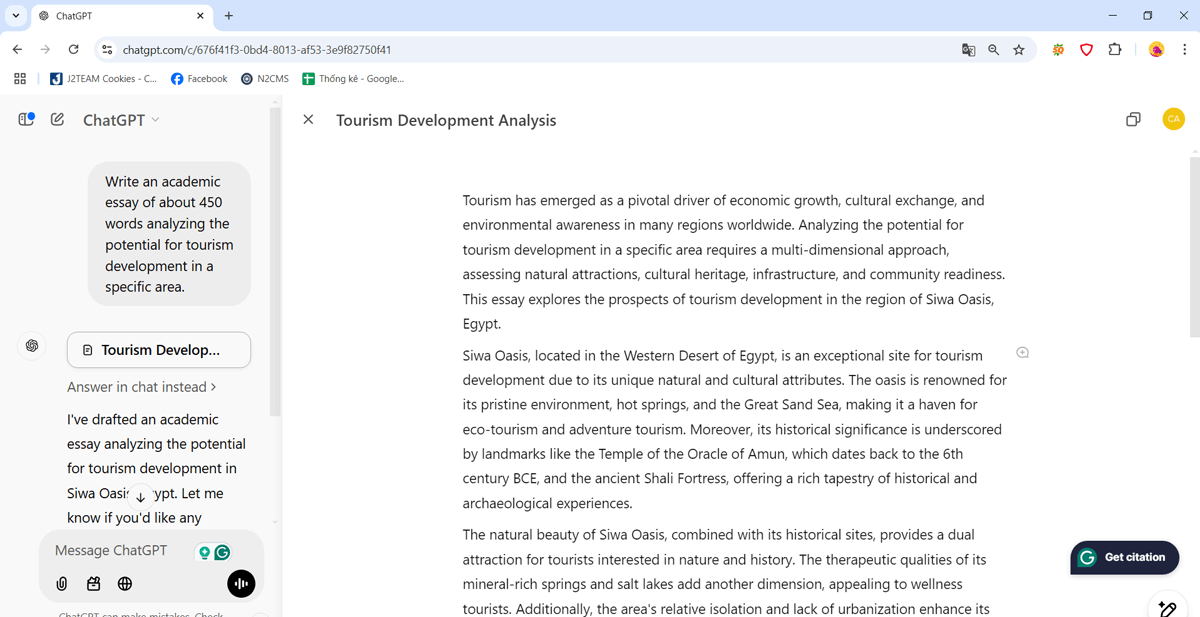The image size is (1200, 617).
Task: Open the canvas editing pencil tool button
Action: pos(1166,607)
